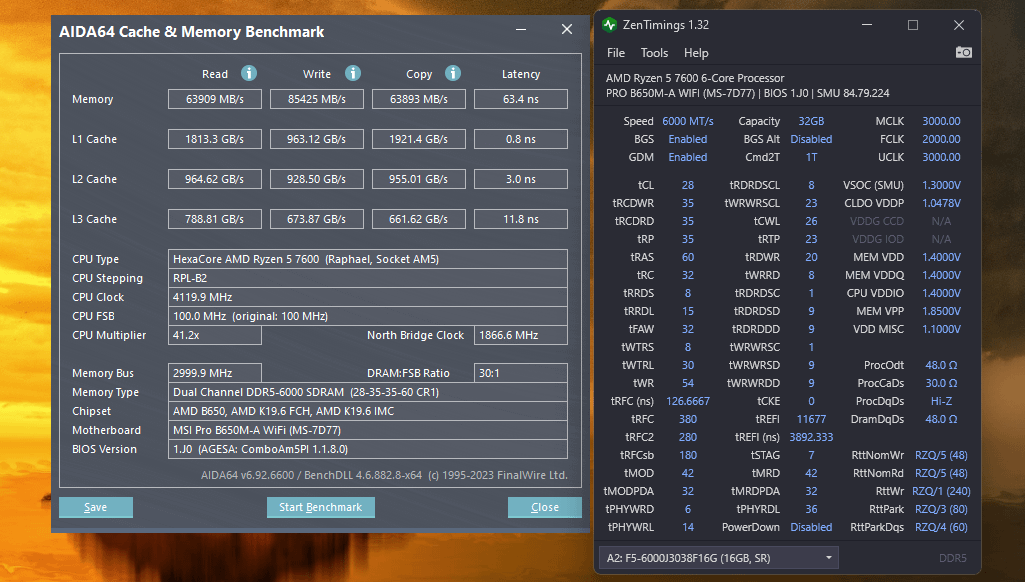1025x582 pixels.
Task: Click the Cmd2T 1T value
Action: [x=811, y=157]
